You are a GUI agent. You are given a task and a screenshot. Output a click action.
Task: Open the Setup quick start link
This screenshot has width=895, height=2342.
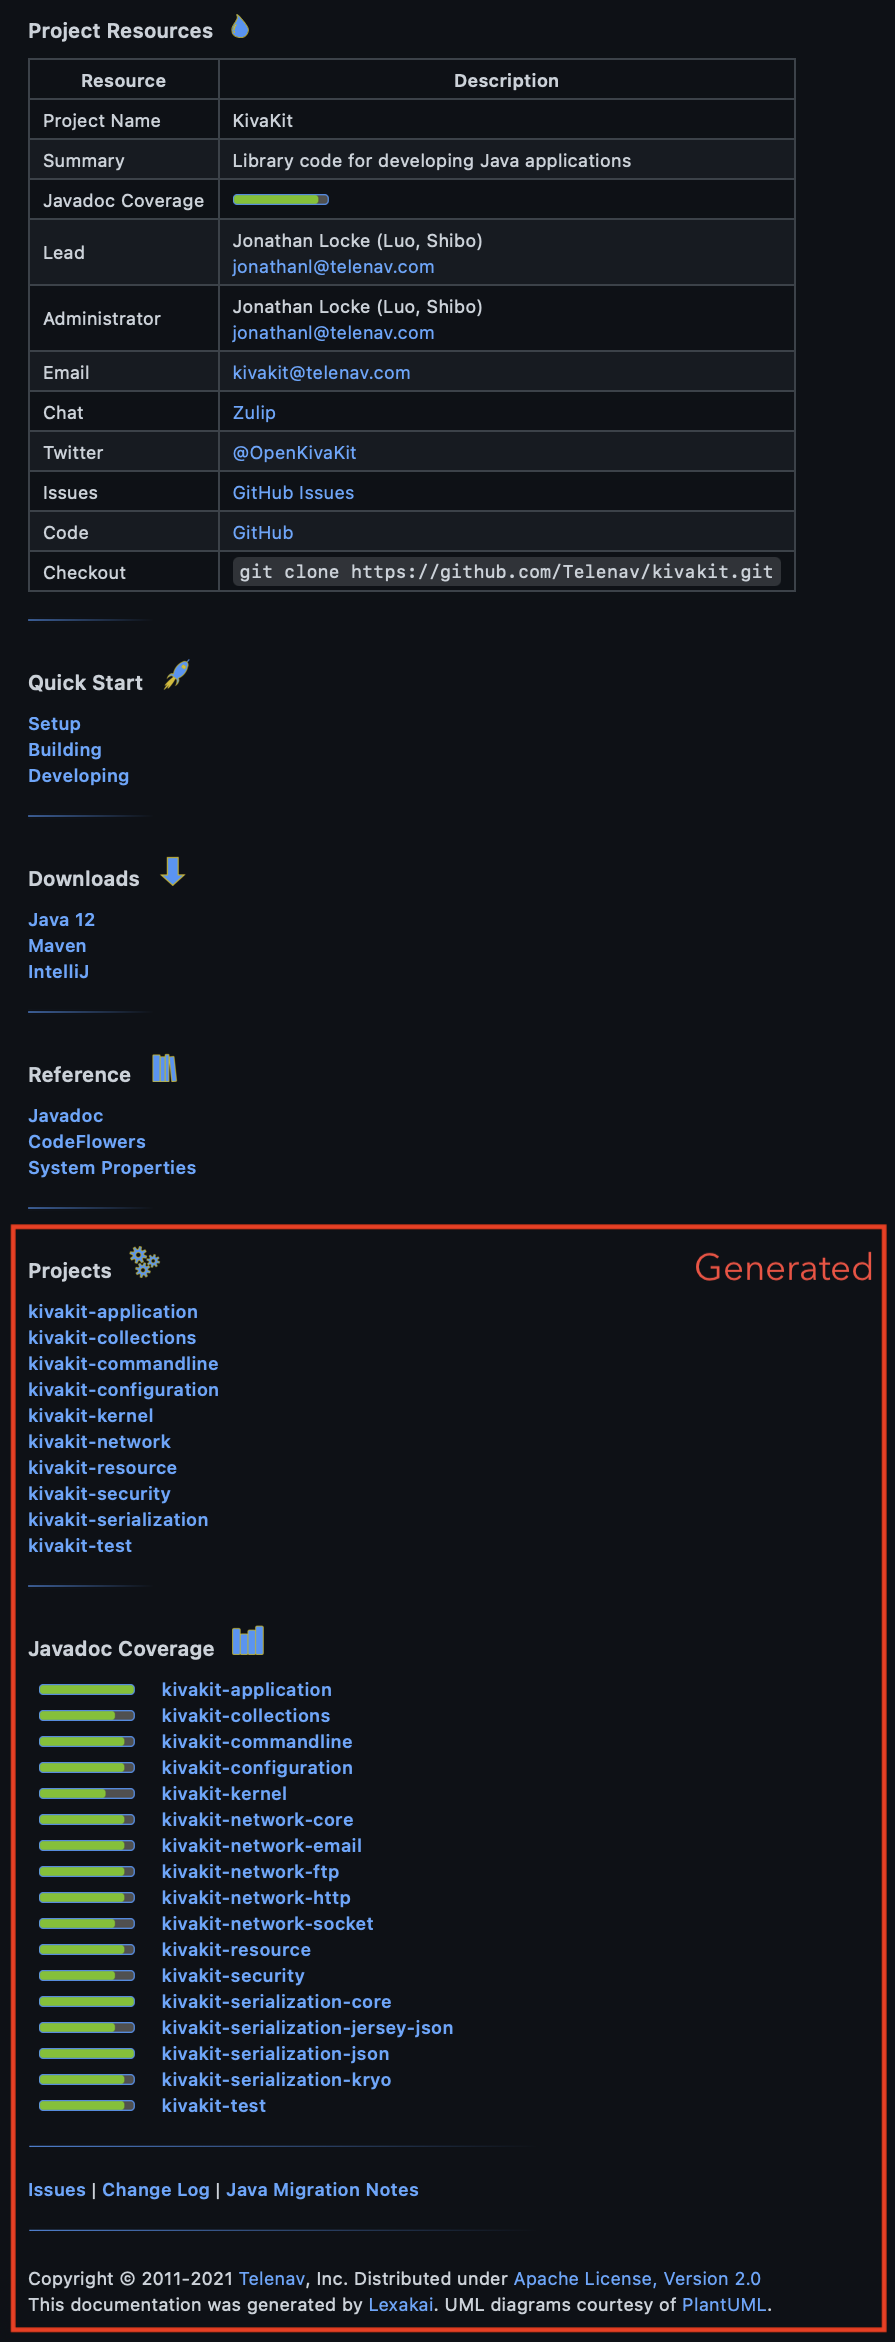coord(54,723)
